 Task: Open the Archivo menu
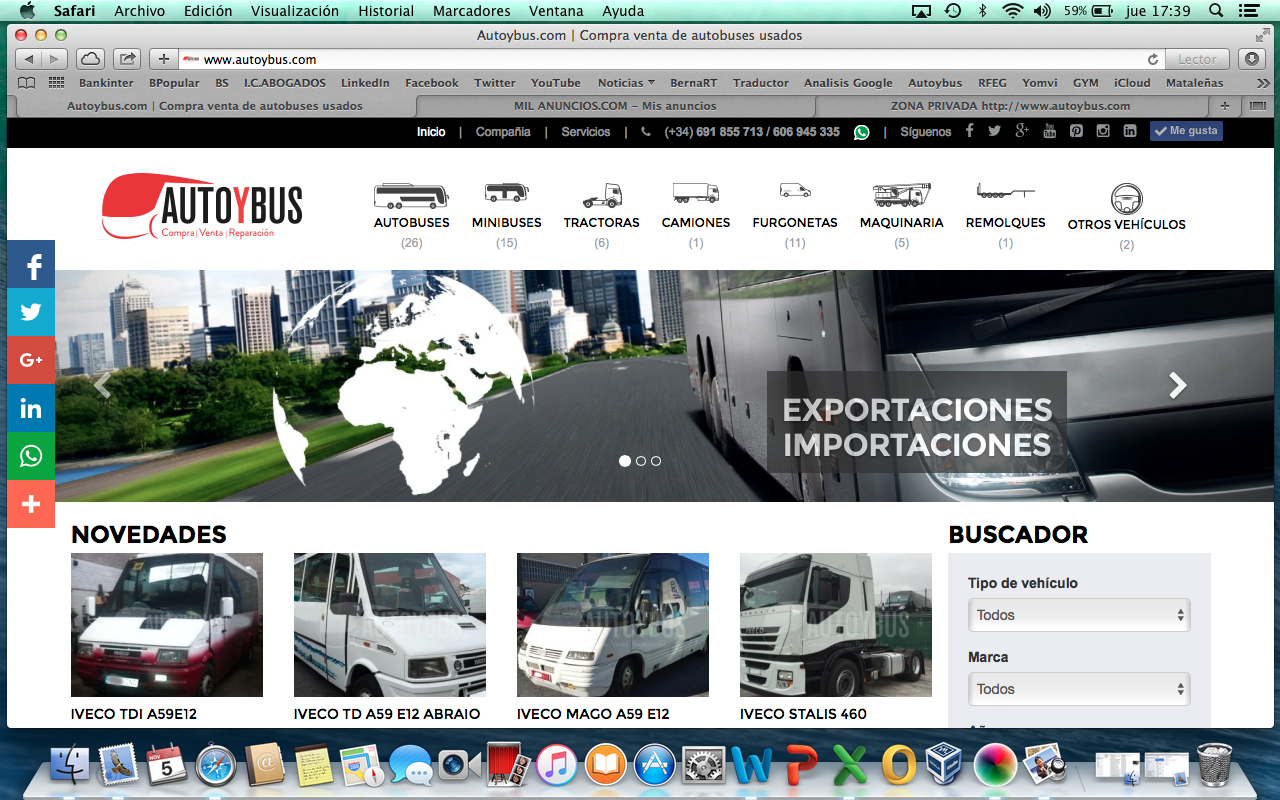(x=140, y=11)
